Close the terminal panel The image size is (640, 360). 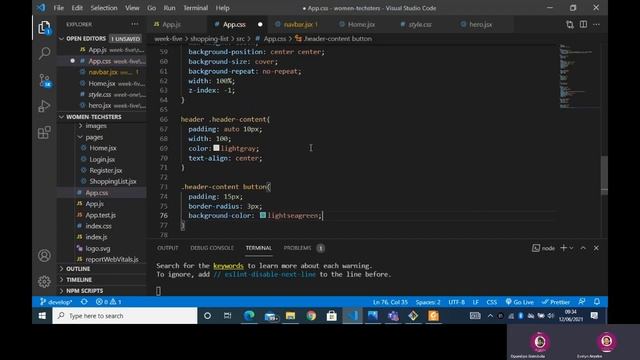[596, 248]
